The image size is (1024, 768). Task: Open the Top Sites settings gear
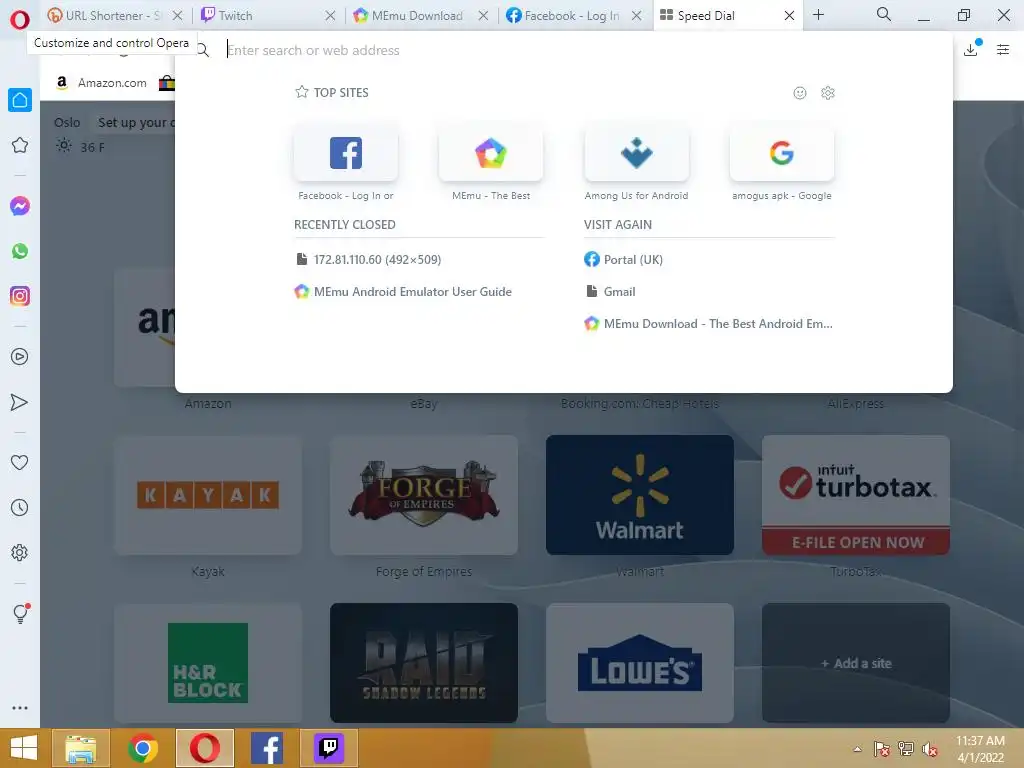[828, 93]
